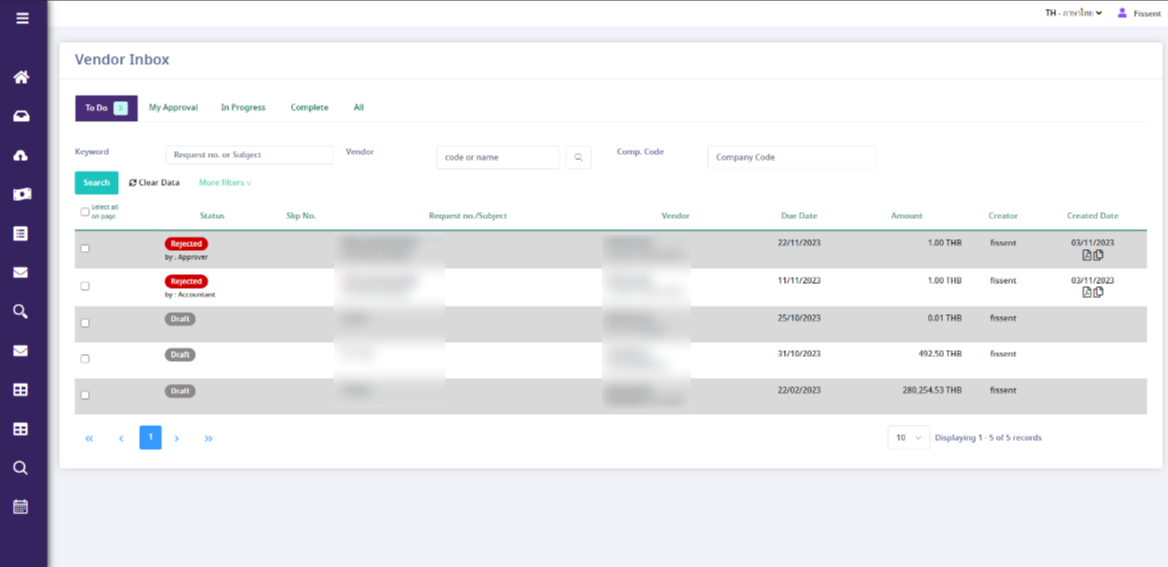This screenshot has height=567, width=1168.
Task: Check the 'Select all on page' checkbox
Action: (x=85, y=211)
